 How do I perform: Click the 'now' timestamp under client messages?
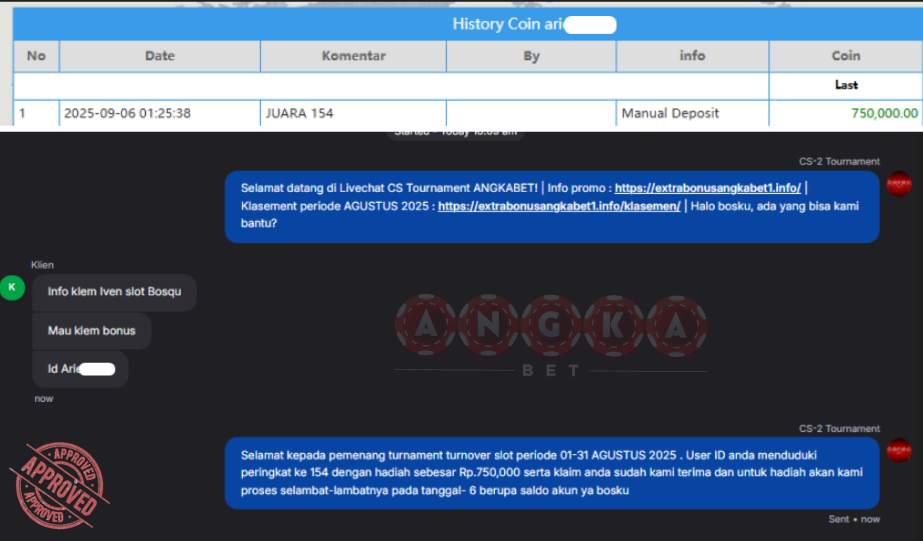pos(44,399)
